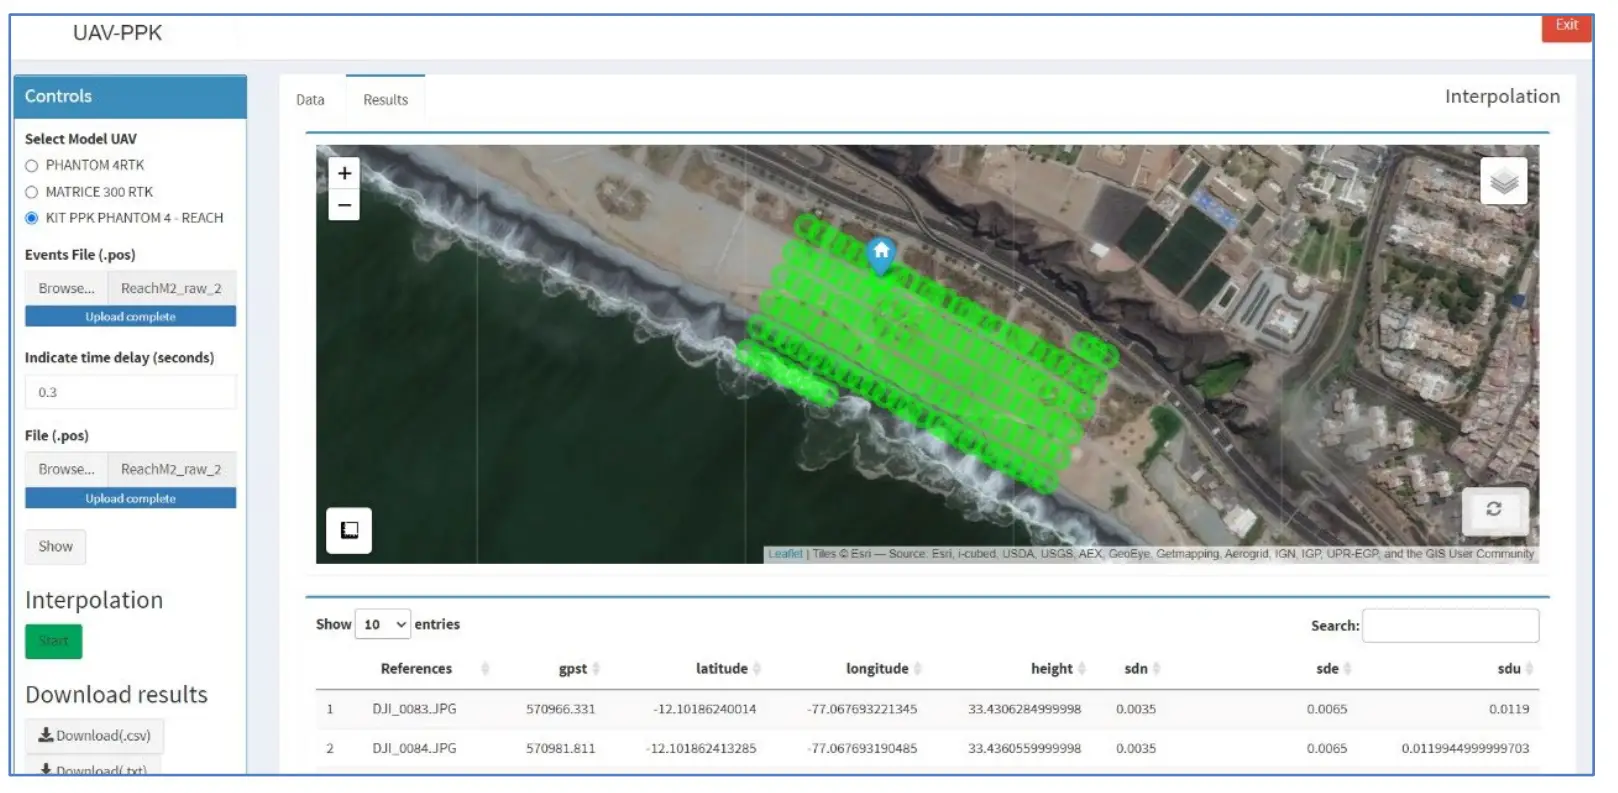
Task: Select DJI_0083.JPG reference cell
Action: [414, 709]
